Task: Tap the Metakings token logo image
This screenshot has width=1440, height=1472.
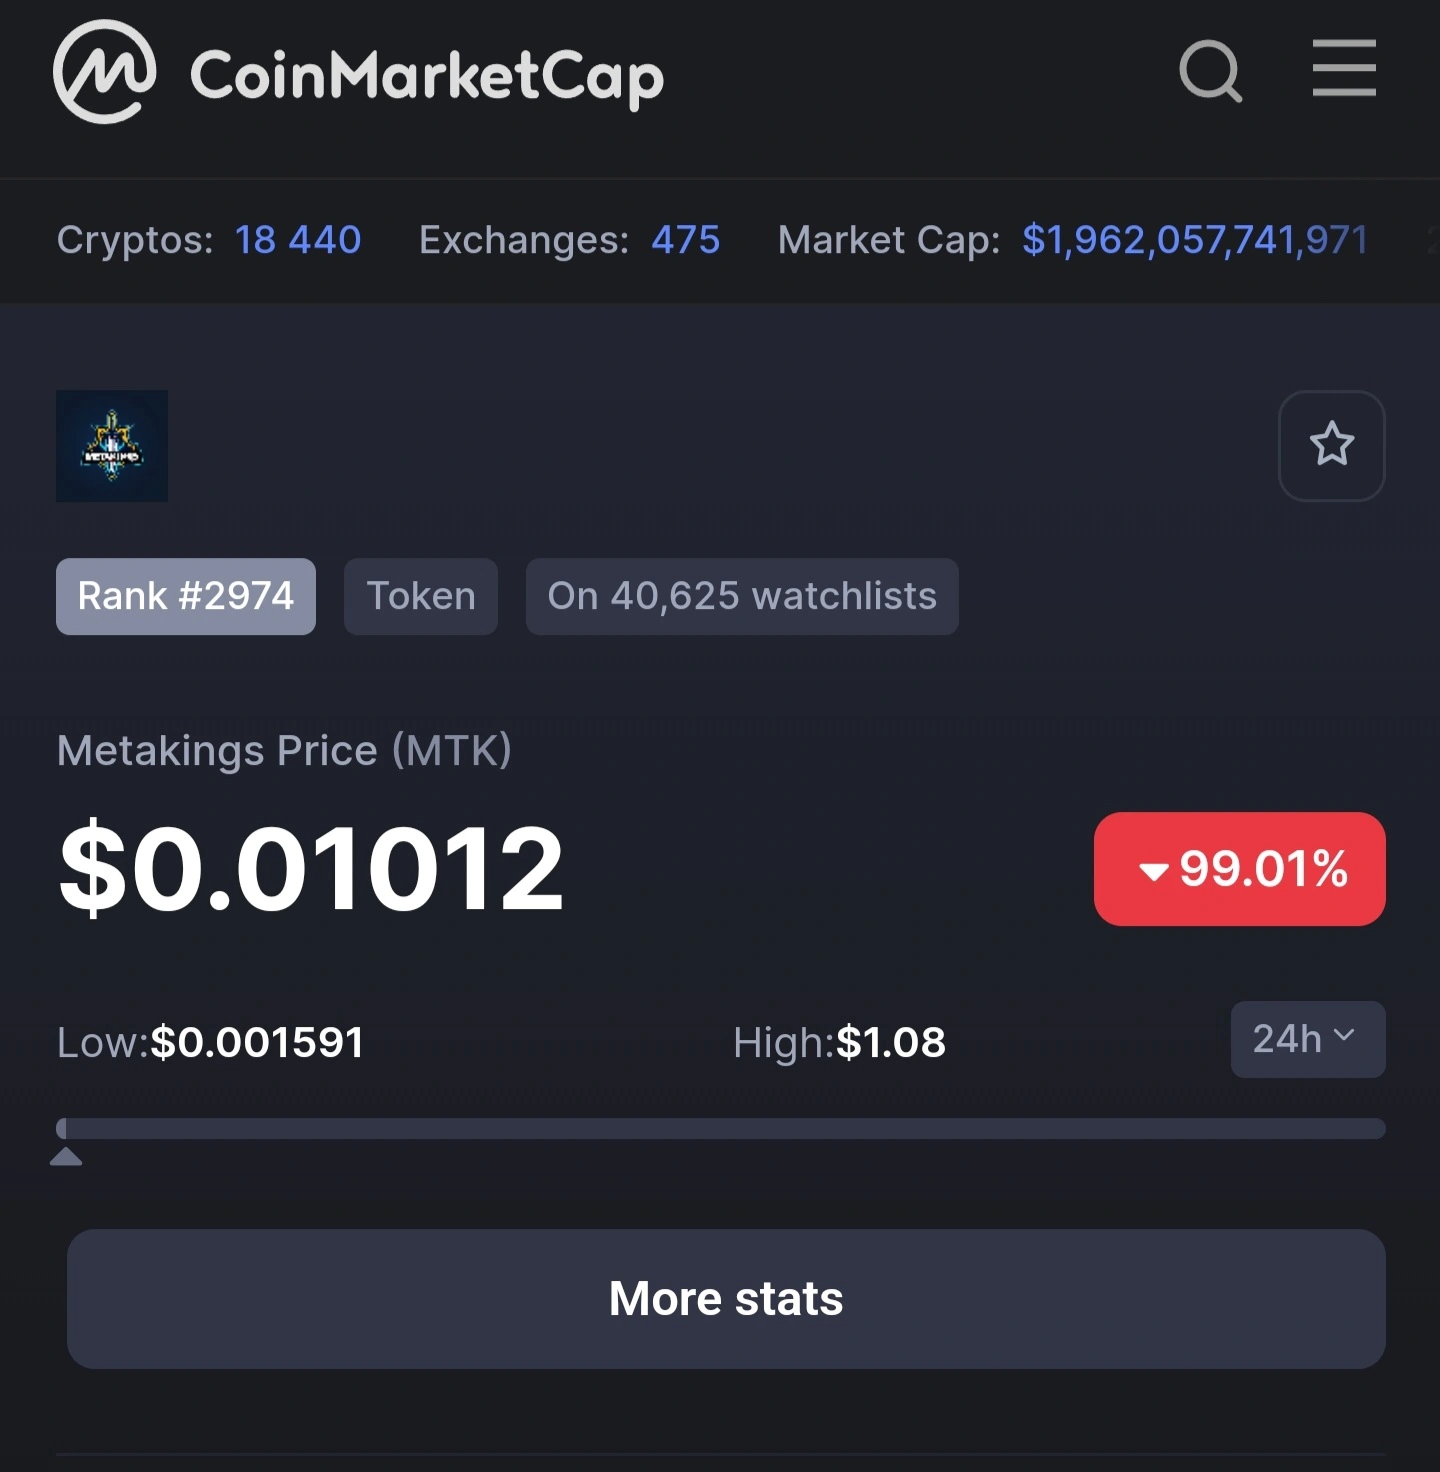Action: (112, 446)
